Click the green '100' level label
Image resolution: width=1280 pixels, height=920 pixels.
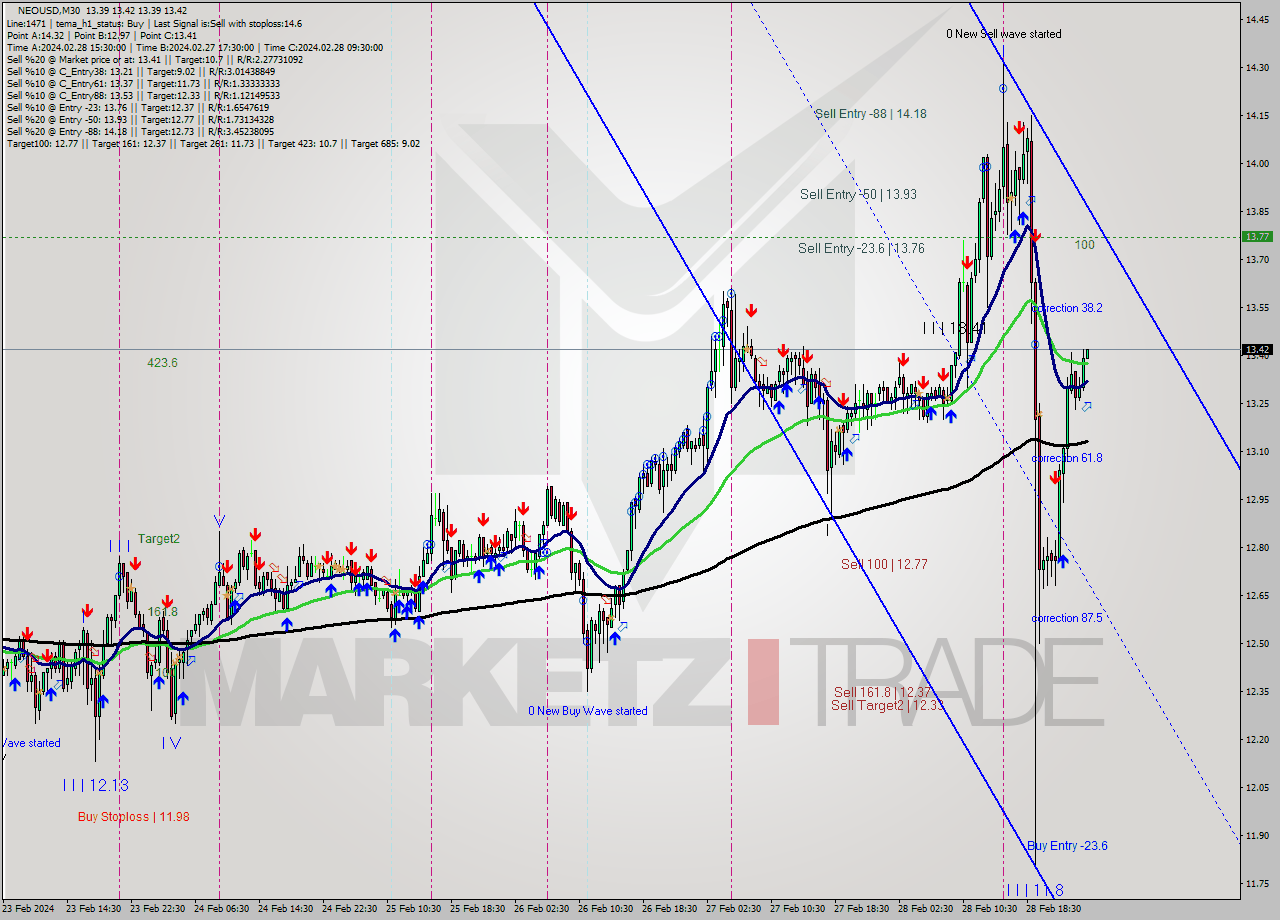(1085, 245)
